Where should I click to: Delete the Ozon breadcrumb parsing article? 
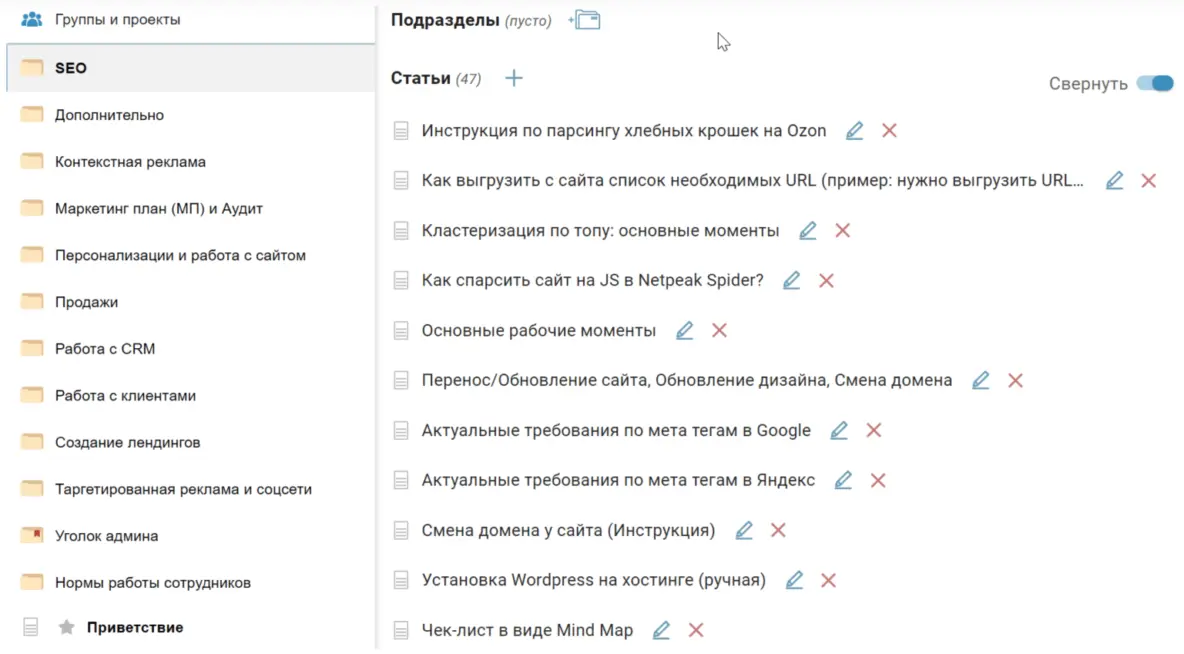tap(889, 131)
